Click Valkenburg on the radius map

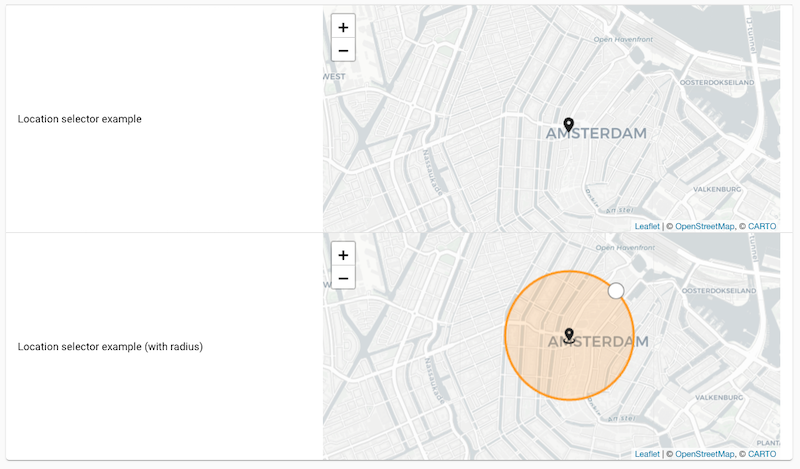click(718, 397)
